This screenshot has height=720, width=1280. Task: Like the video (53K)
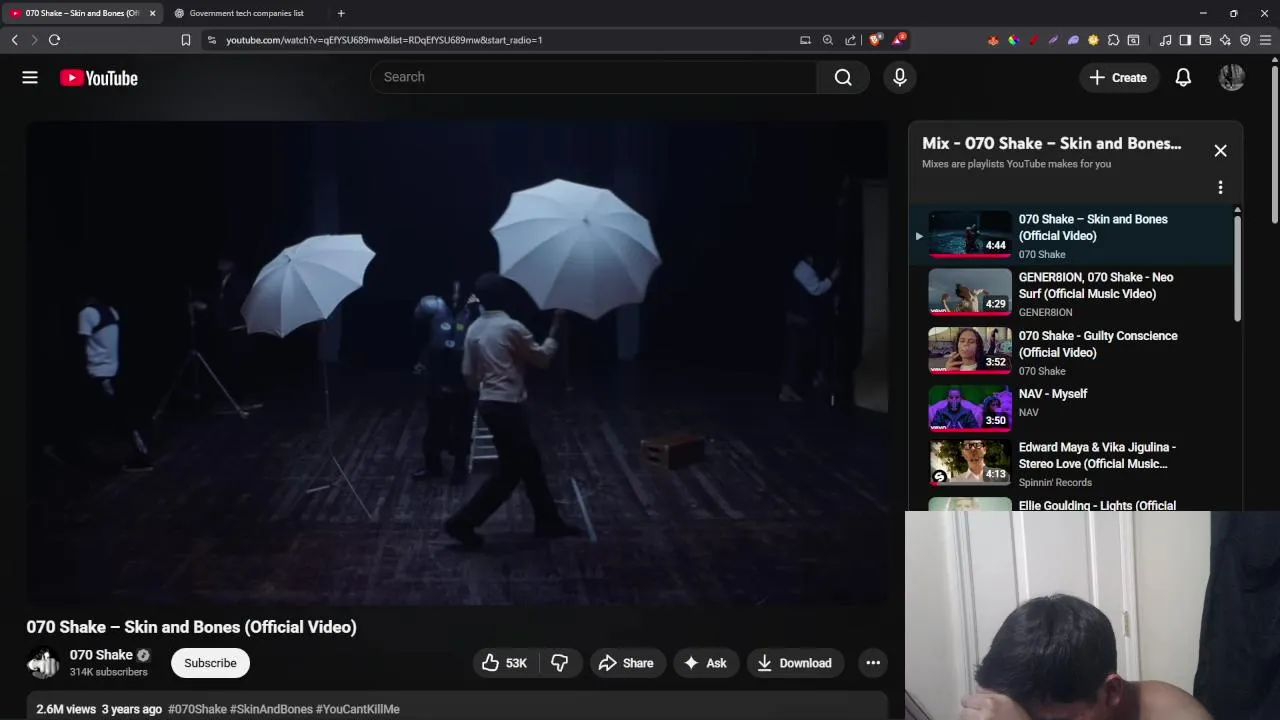click(507, 663)
